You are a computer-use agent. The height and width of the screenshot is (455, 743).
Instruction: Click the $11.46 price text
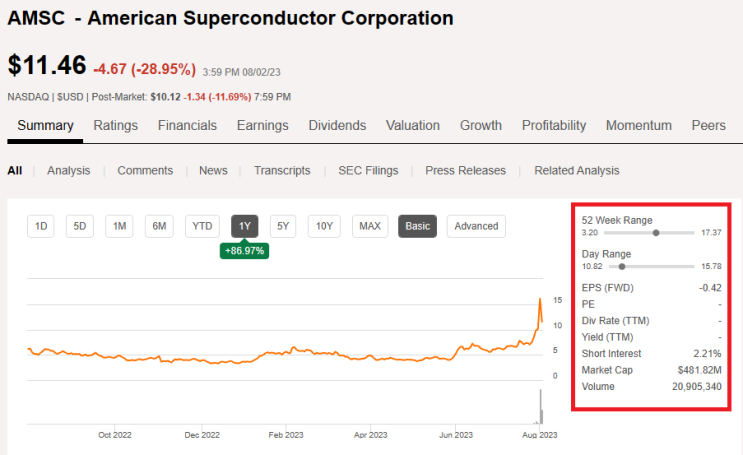(x=47, y=65)
